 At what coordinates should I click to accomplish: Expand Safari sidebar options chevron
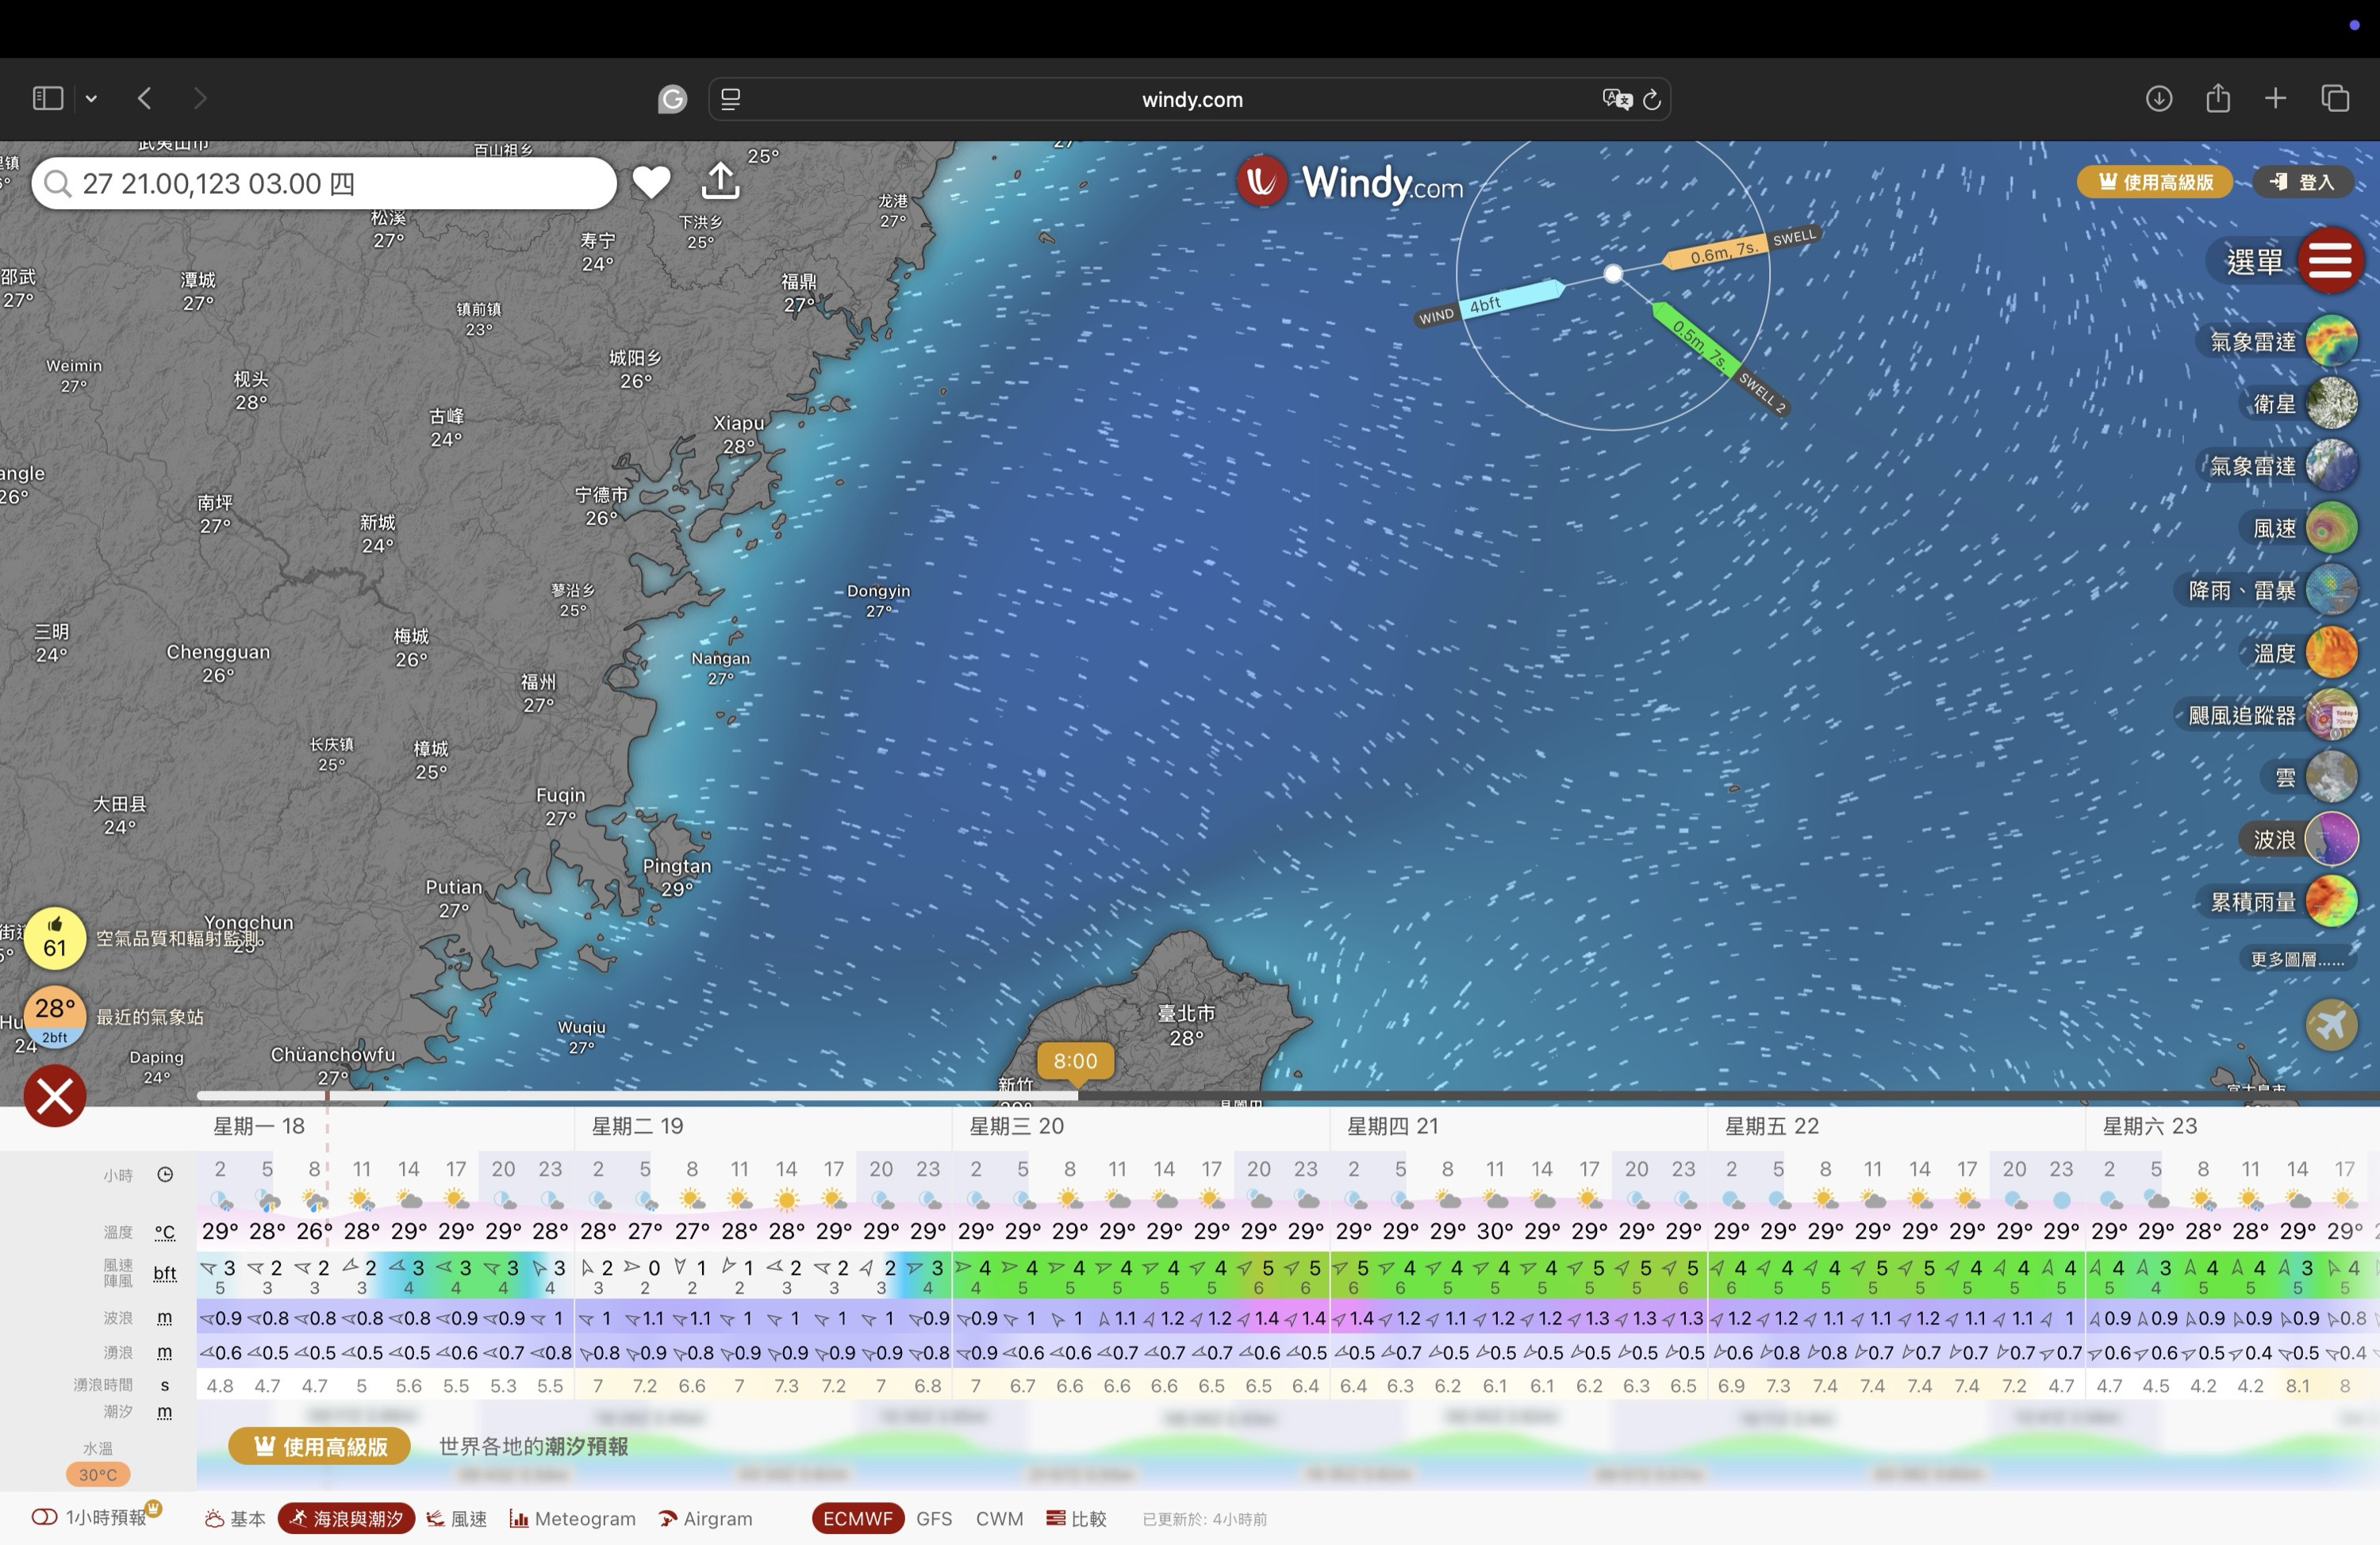click(x=91, y=98)
